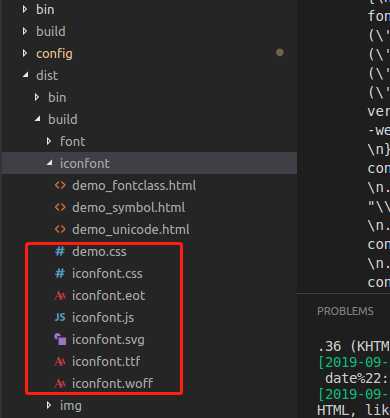Click the HTML icon of demo_symbol.html
The width and height of the screenshot is (390, 418).
pyautogui.click(x=60, y=207)
